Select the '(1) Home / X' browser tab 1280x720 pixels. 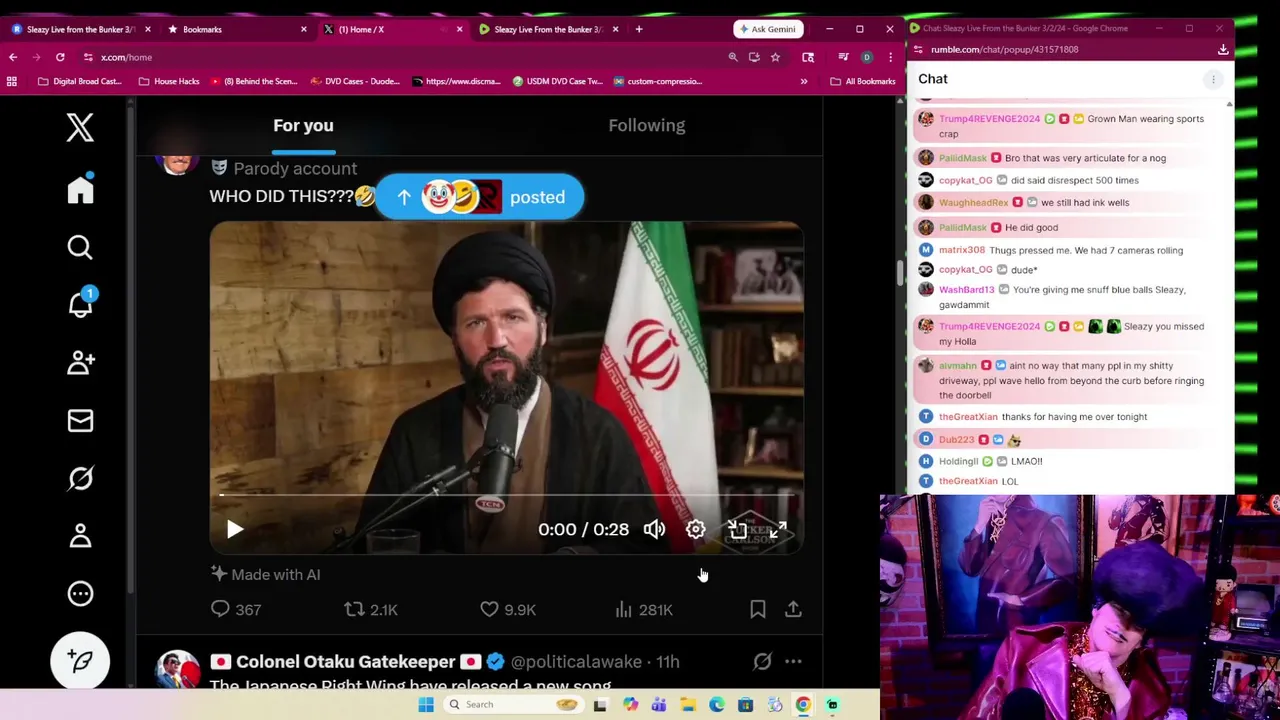[392, 29]
